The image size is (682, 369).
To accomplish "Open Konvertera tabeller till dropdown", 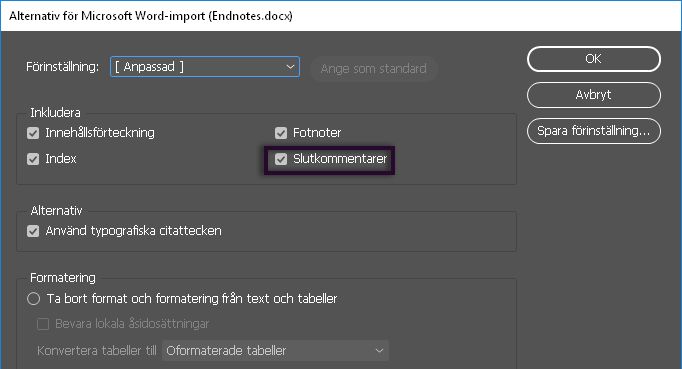I will (x=275, y=351).
